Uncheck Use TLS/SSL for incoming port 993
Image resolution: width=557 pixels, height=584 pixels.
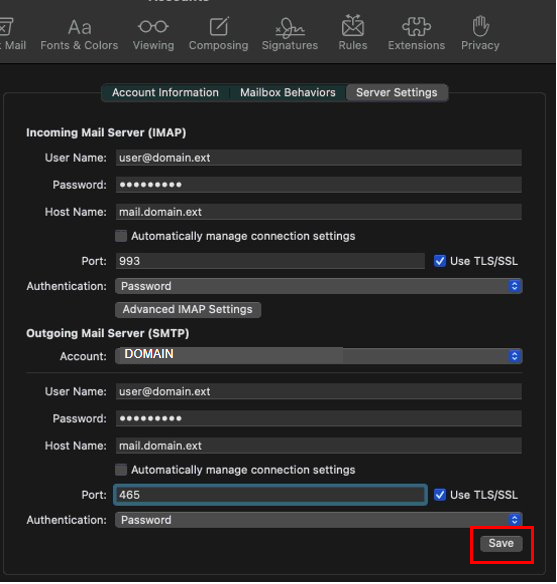pos(440,261)
